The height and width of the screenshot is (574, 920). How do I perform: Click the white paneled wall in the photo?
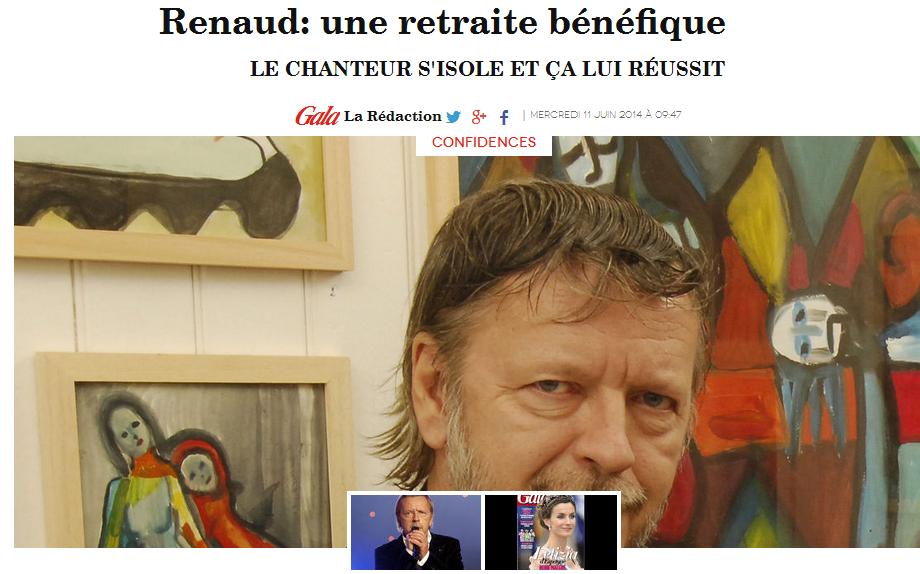(194, 311)
